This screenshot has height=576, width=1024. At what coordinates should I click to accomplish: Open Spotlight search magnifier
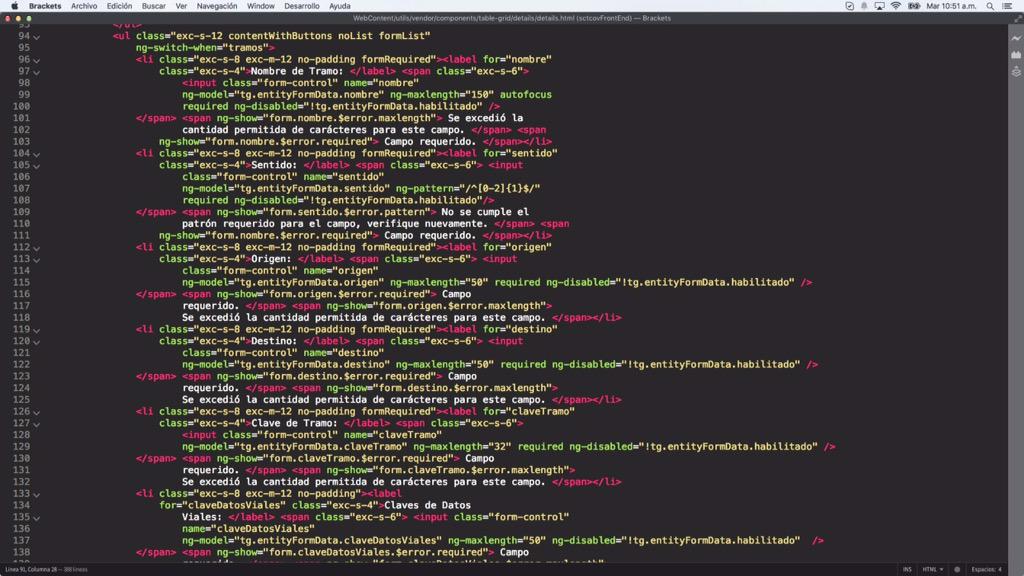(x=991, y=6)
